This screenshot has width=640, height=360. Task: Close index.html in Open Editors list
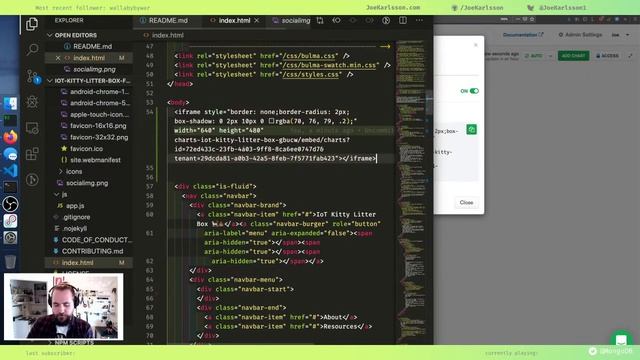point(58,58)
